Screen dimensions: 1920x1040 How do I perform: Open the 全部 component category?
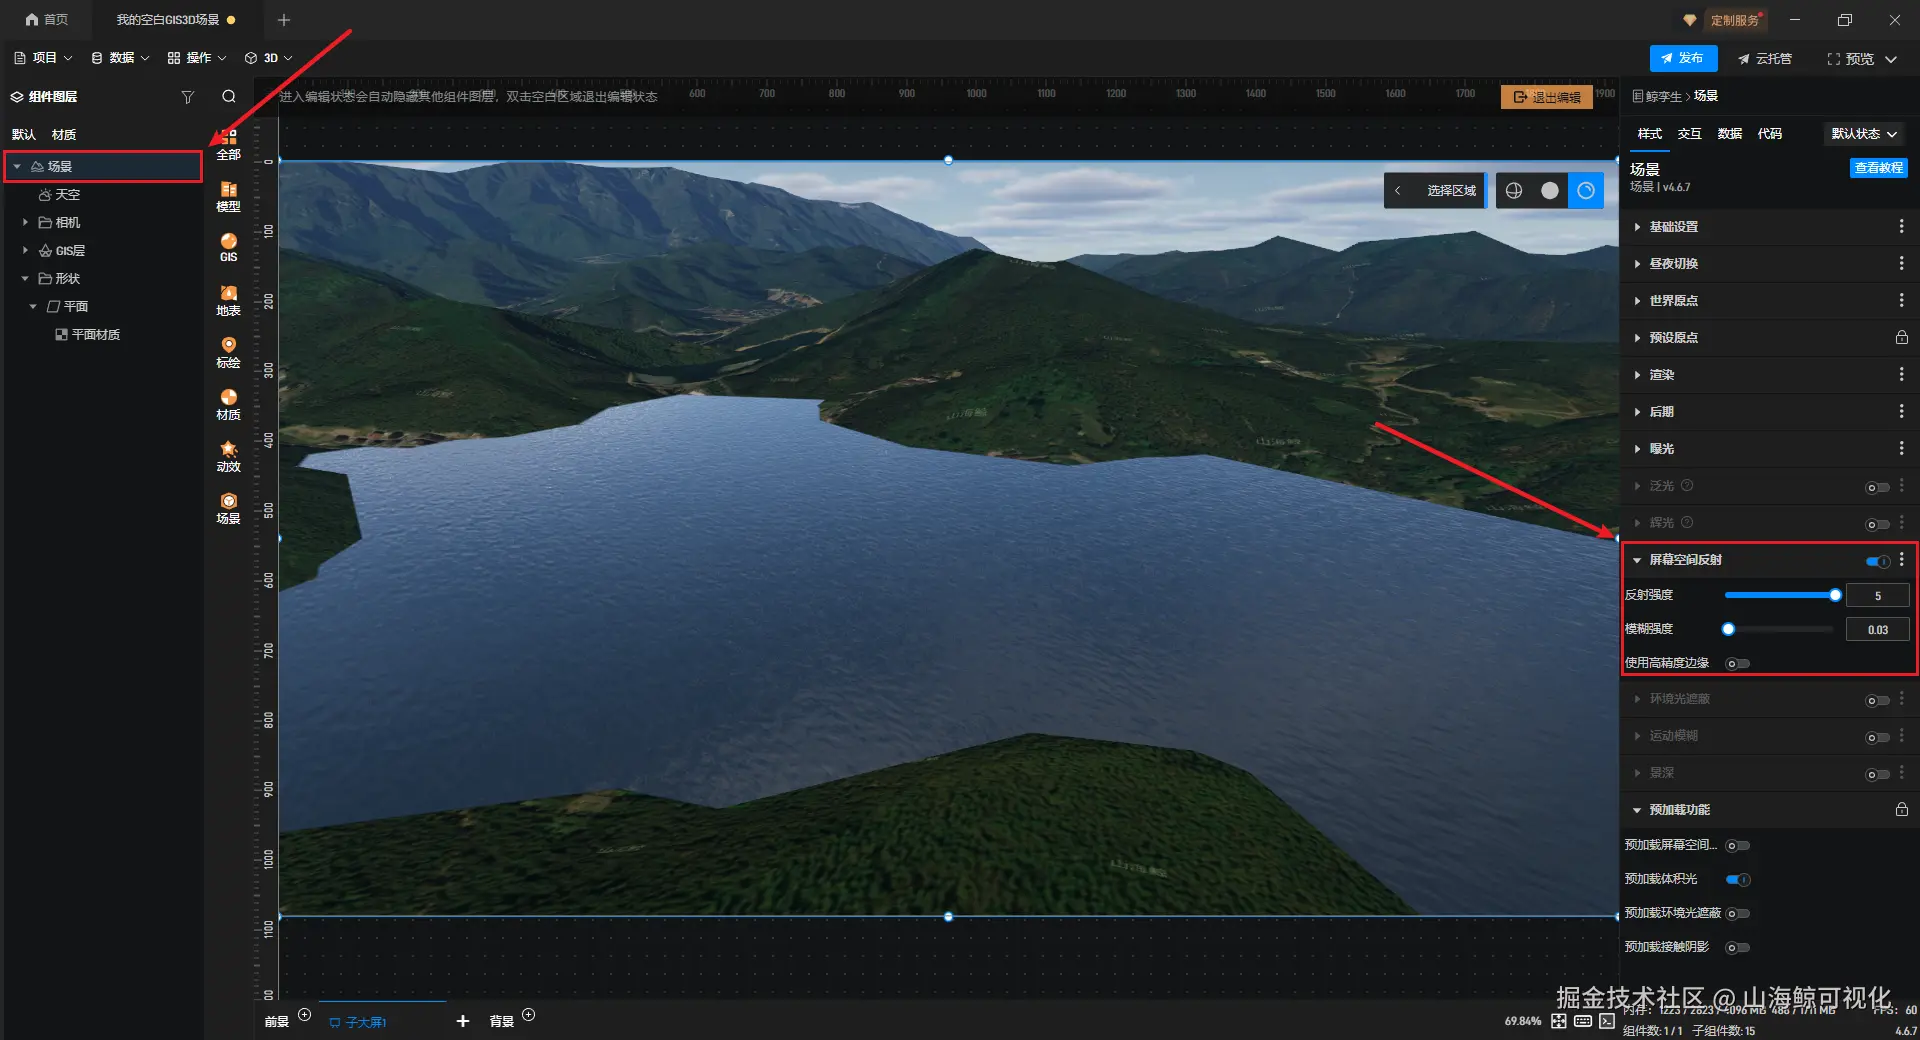click(228, 144)
